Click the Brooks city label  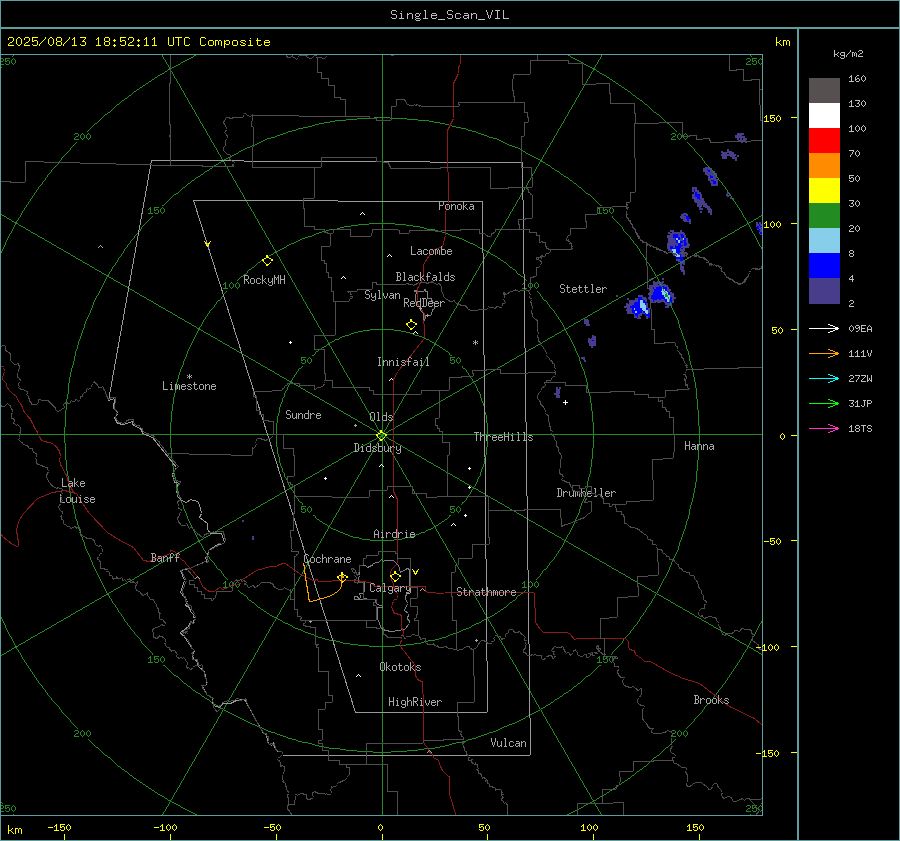711,700
